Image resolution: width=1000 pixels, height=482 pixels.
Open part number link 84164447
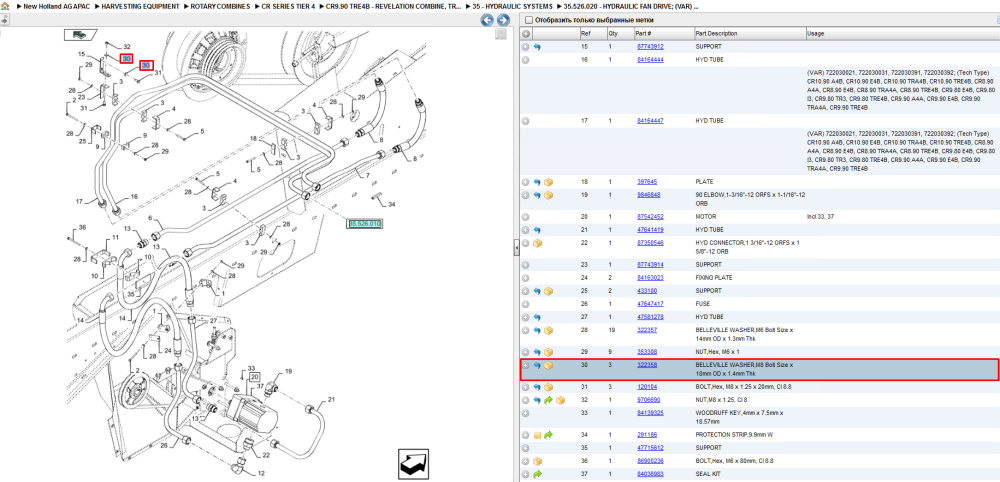(650, 120)
